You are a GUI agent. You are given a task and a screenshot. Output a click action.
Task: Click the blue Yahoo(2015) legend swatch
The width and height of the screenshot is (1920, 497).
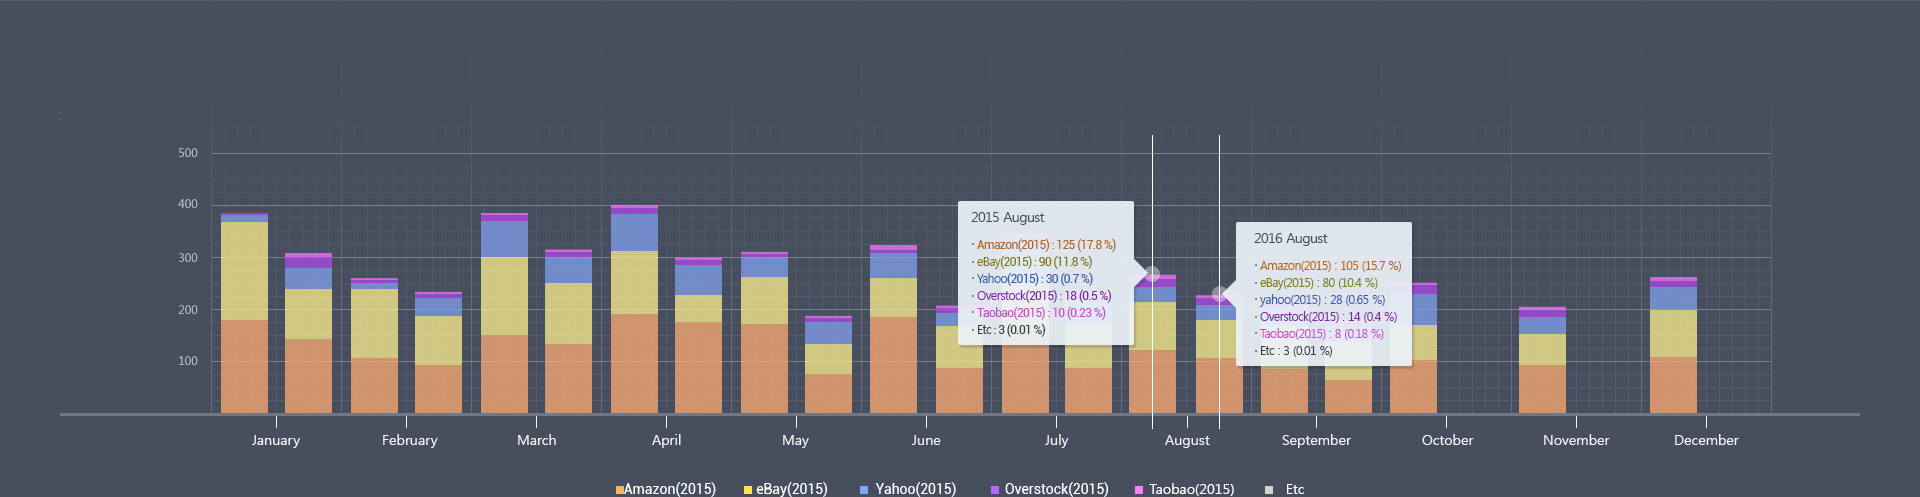[x=864, y=490]
